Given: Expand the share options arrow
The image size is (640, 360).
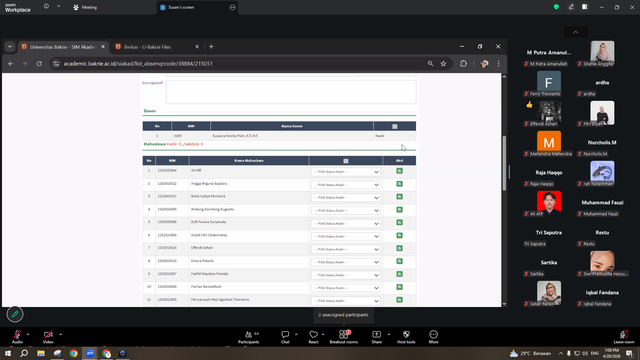Looking at the screenshot, I should click(389, 334).
